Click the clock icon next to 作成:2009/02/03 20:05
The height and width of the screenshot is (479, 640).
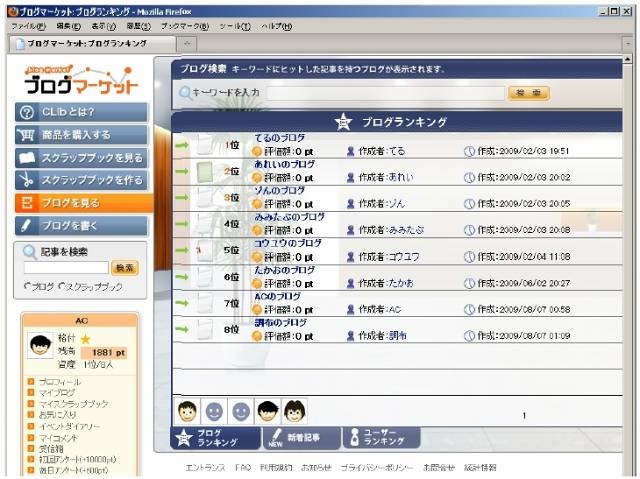click(x=469, y=204)
